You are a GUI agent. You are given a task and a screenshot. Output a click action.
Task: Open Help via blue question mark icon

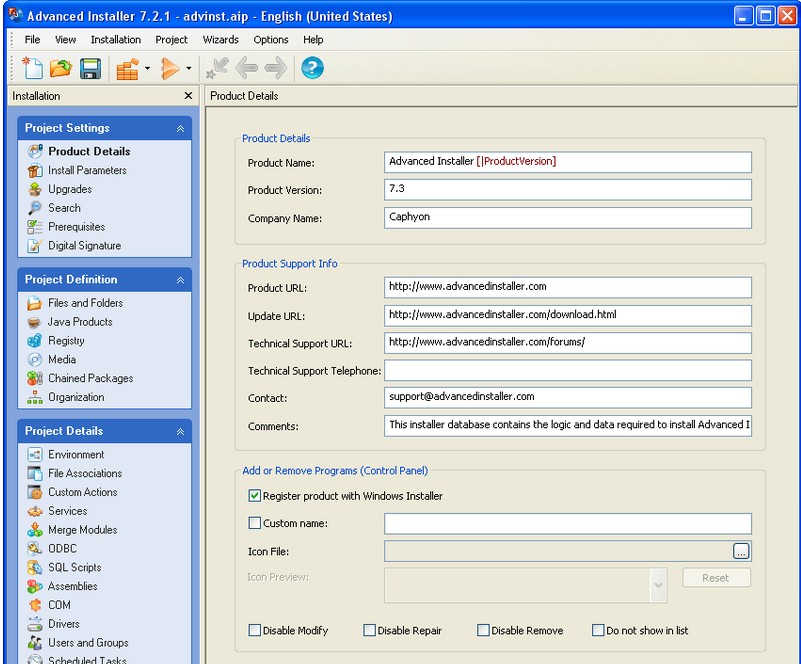(312, 68)
